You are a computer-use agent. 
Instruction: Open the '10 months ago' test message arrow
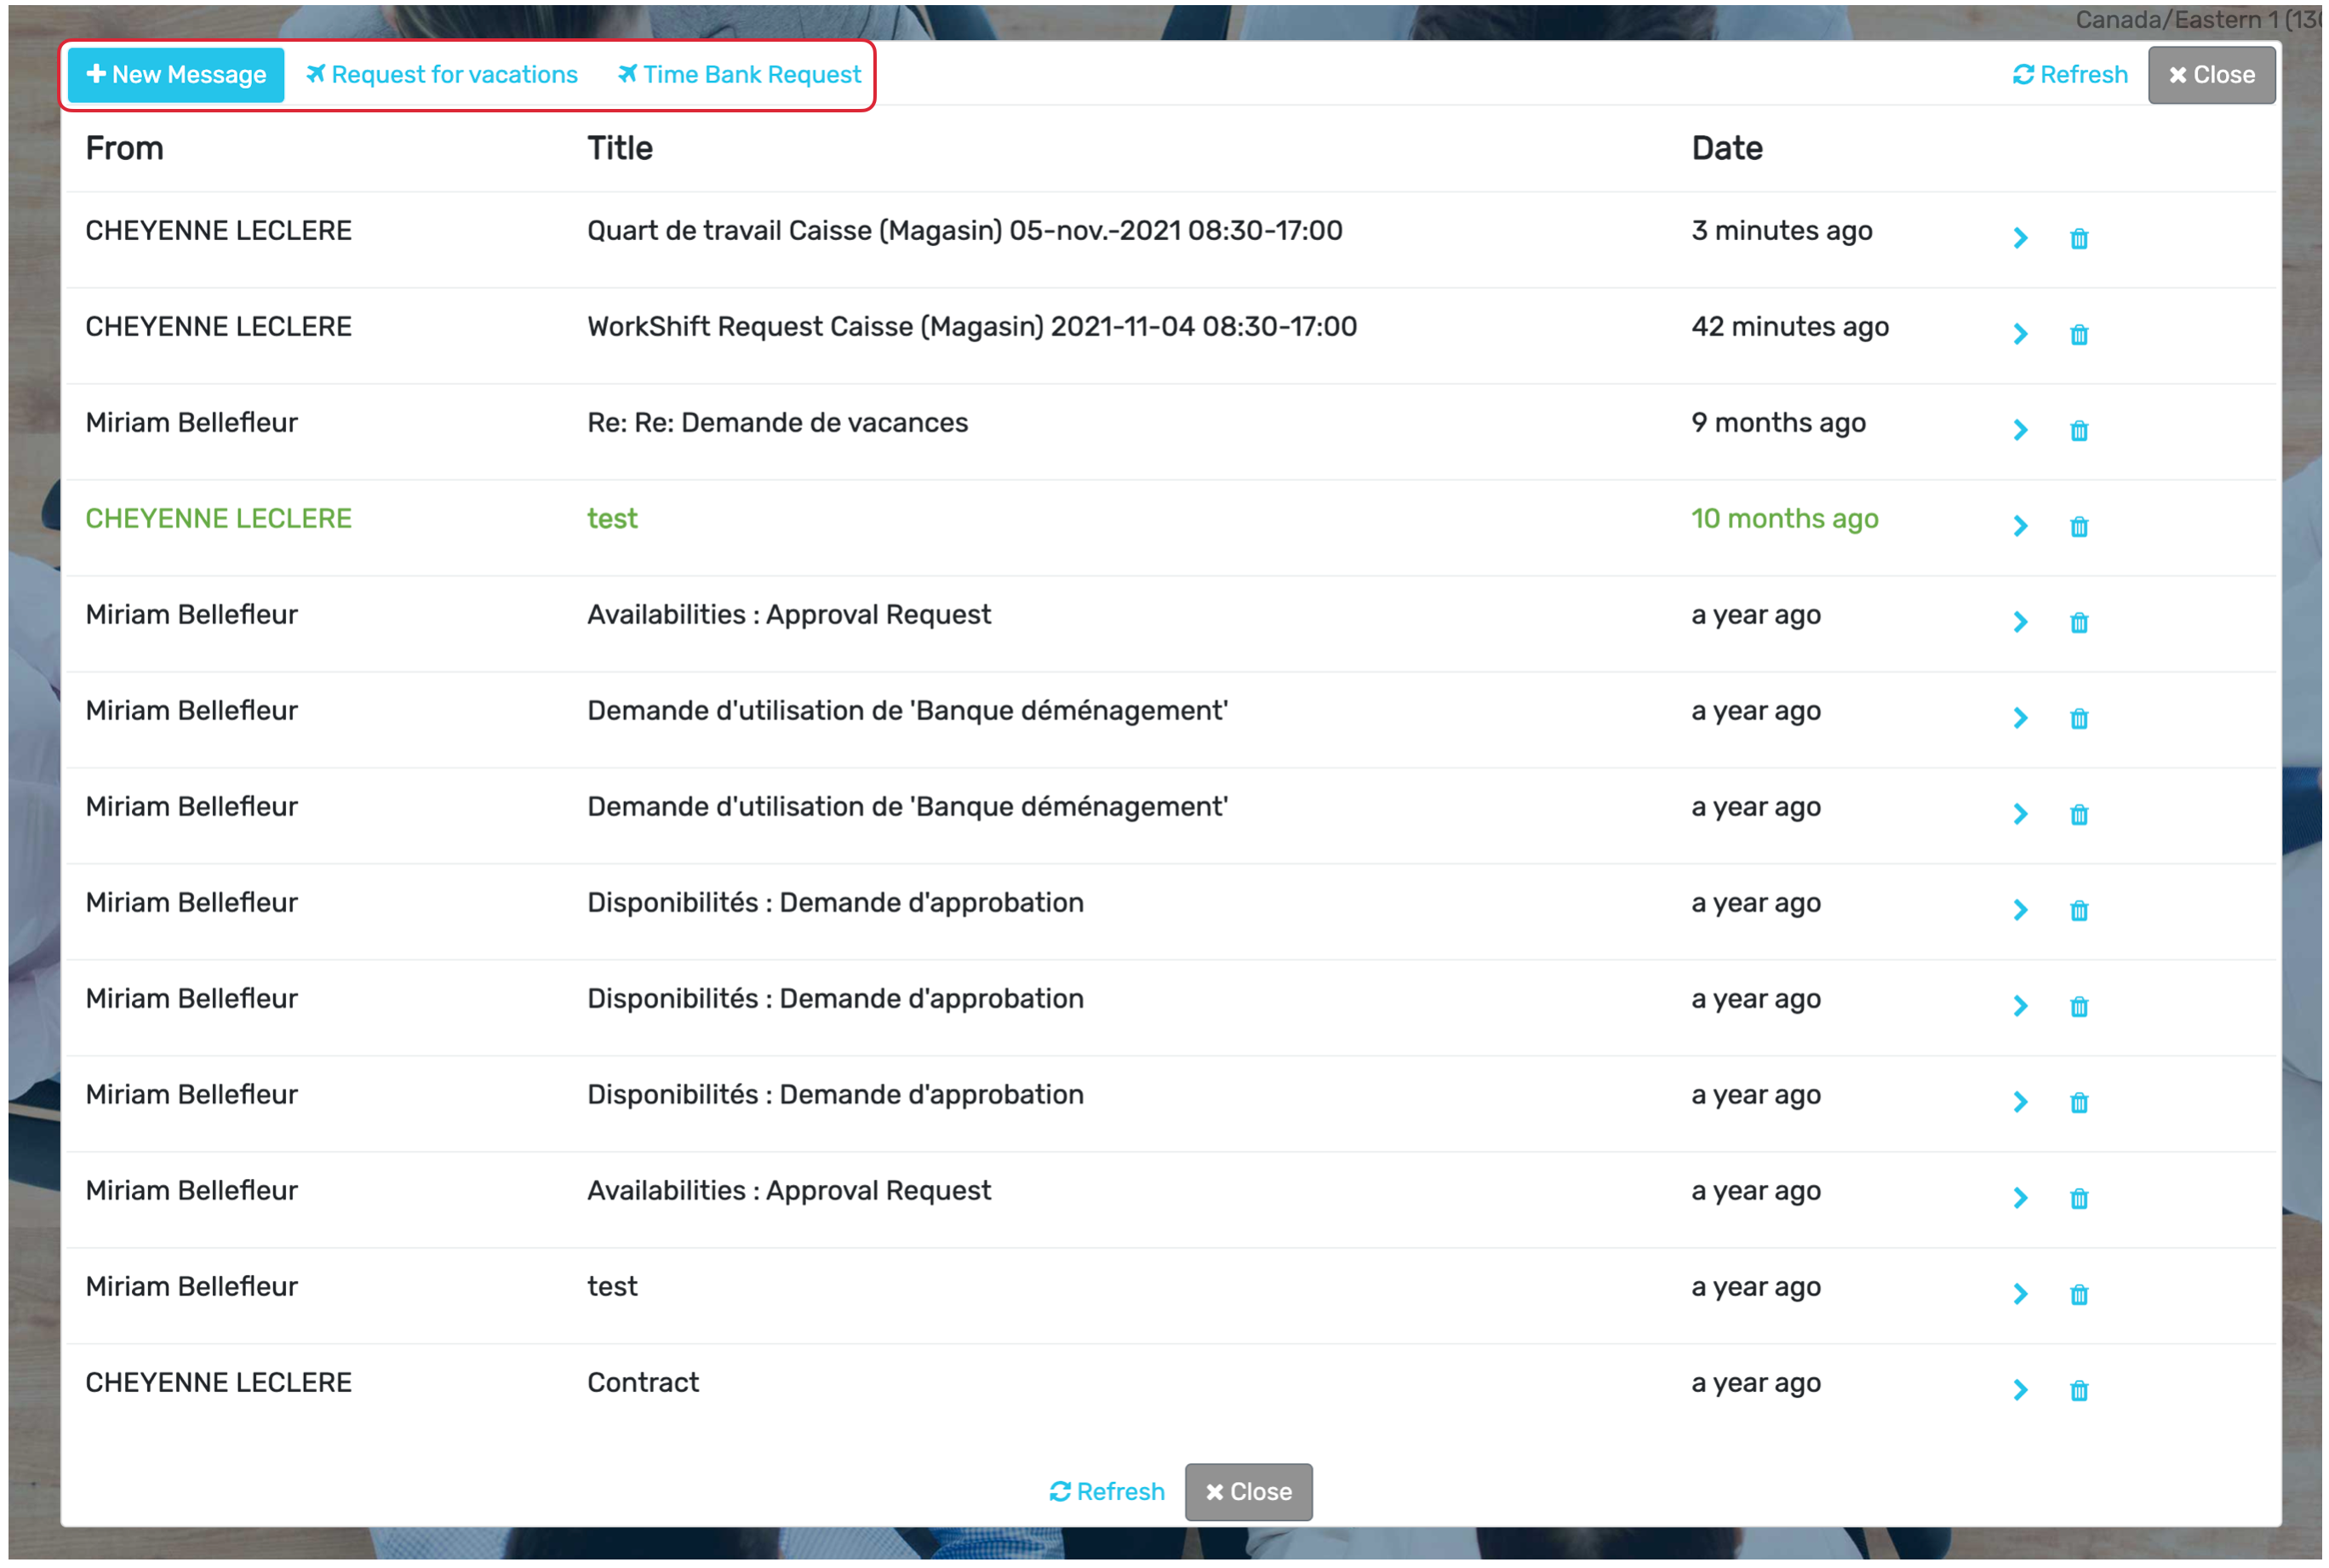click(2020, 526)
